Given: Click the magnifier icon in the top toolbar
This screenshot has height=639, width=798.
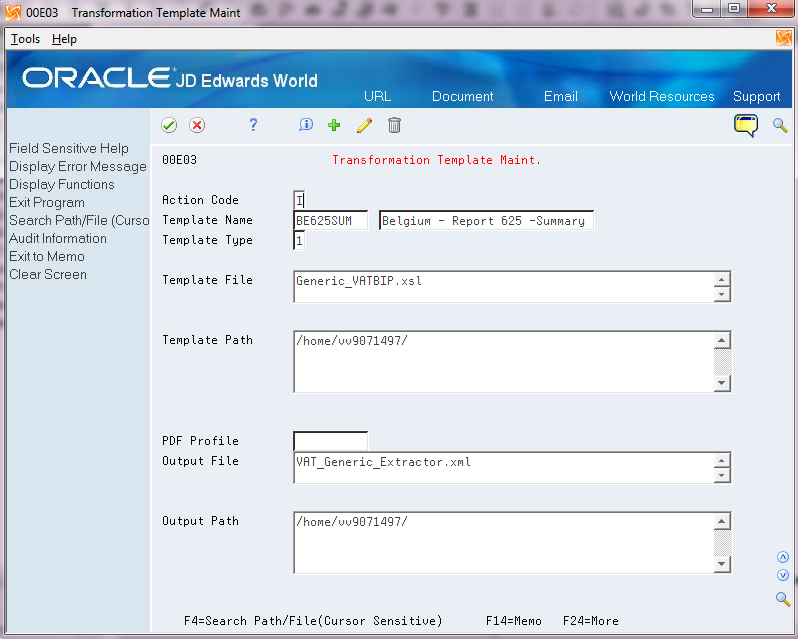Looking at the screenshot, I should click(x=780, y=125).
